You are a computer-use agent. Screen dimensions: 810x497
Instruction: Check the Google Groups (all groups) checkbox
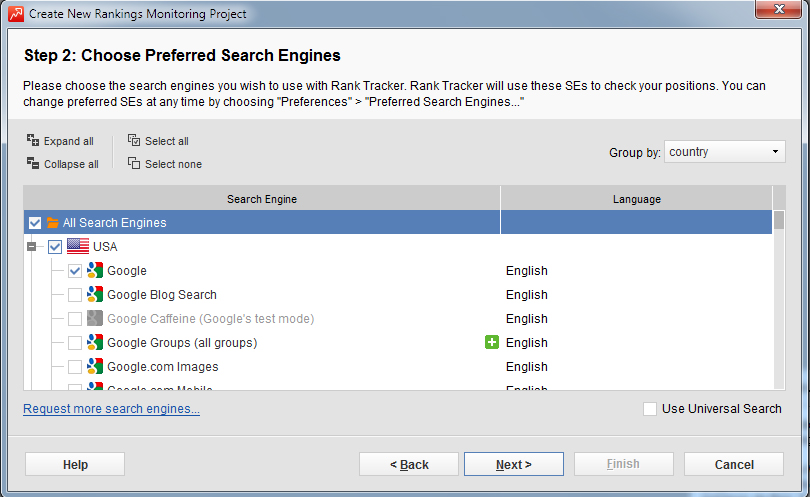coord(75,343)
